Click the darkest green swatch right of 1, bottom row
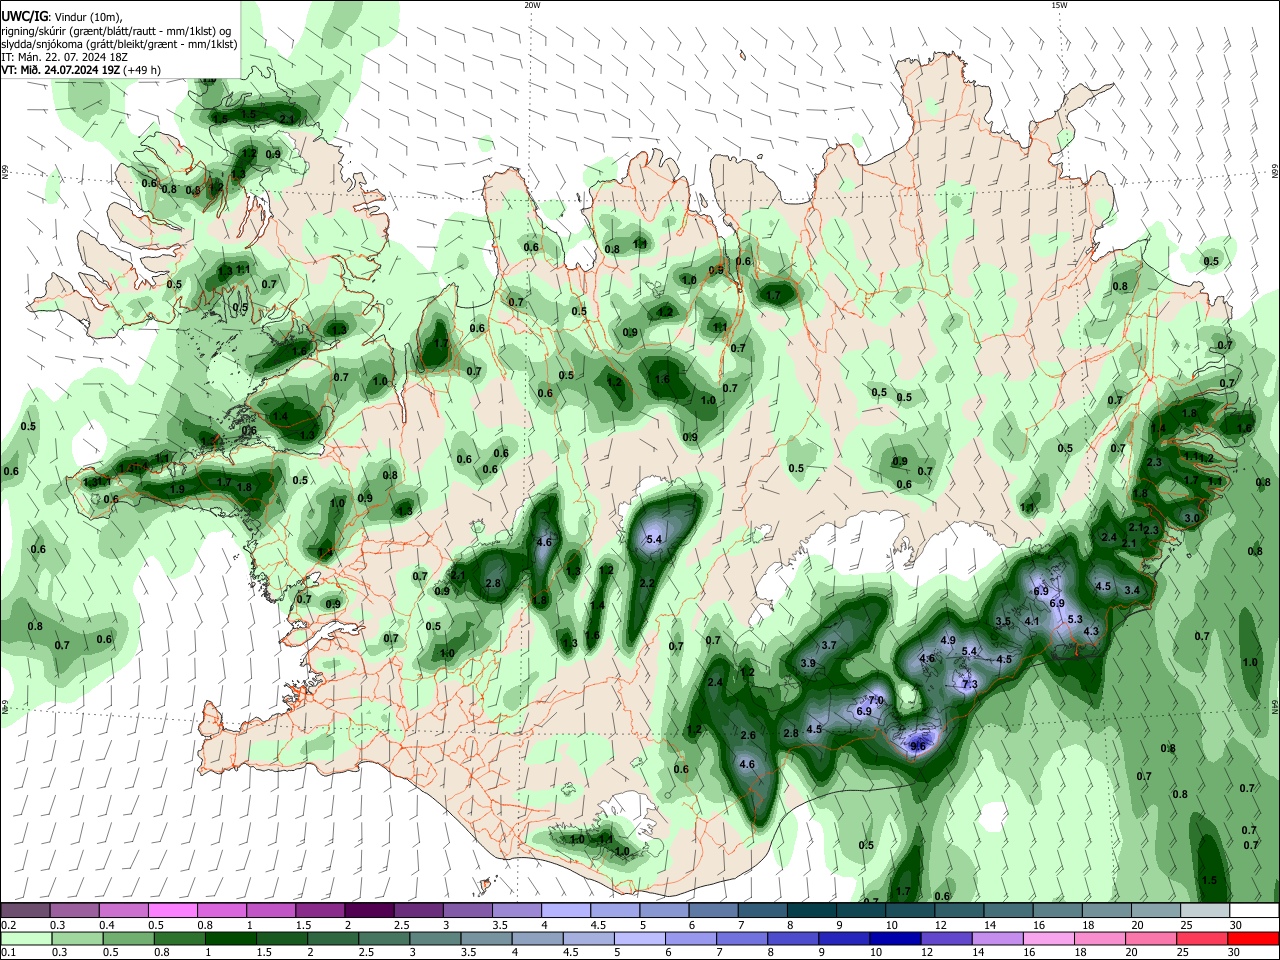This screenshot has width=1280, height=960. 230,938
